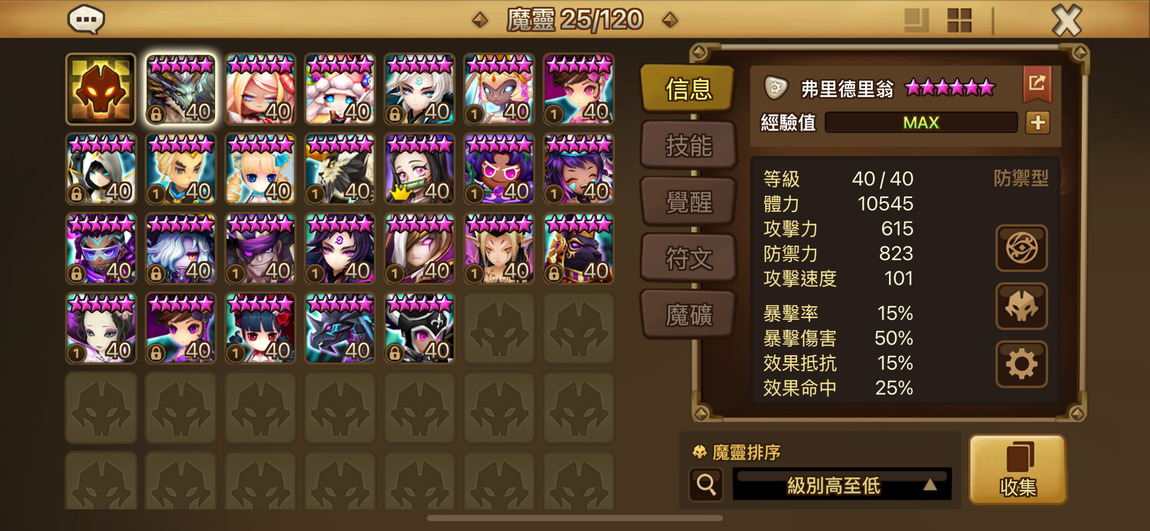Switch to the four-square grid view icon

pyautogui.click(x=959, y=21)
